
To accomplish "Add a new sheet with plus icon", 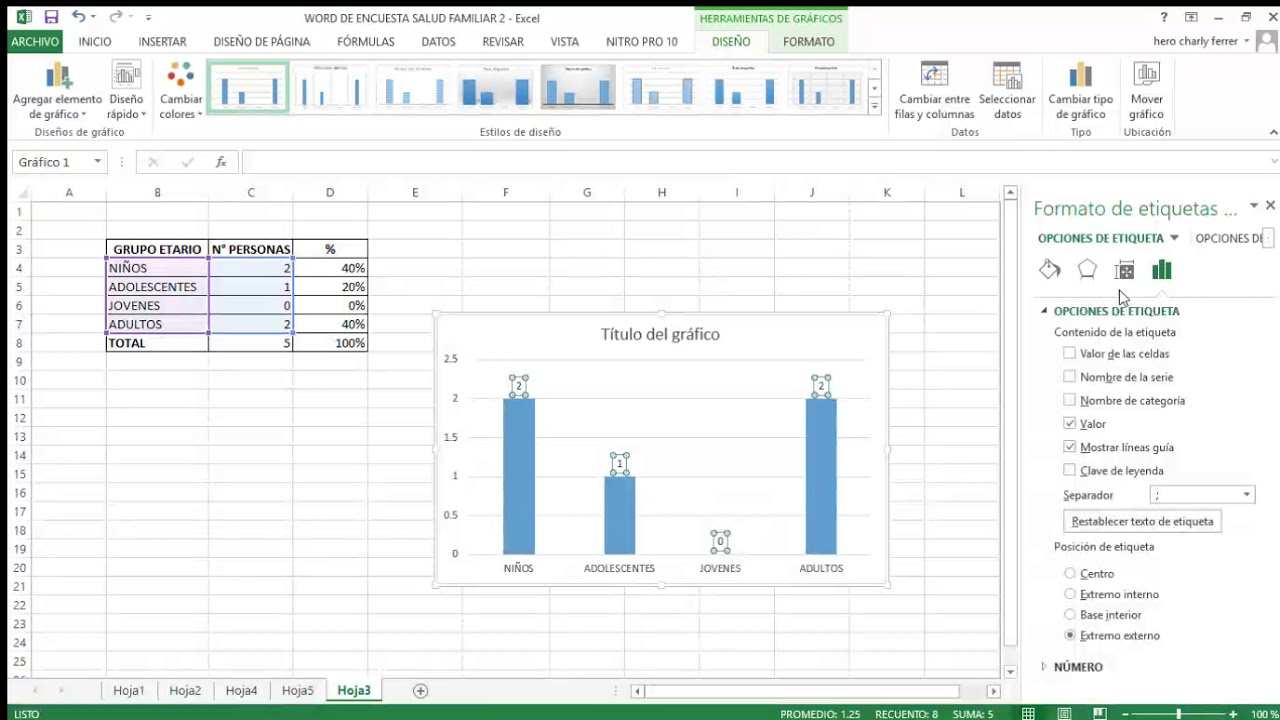I will (420, 691).
